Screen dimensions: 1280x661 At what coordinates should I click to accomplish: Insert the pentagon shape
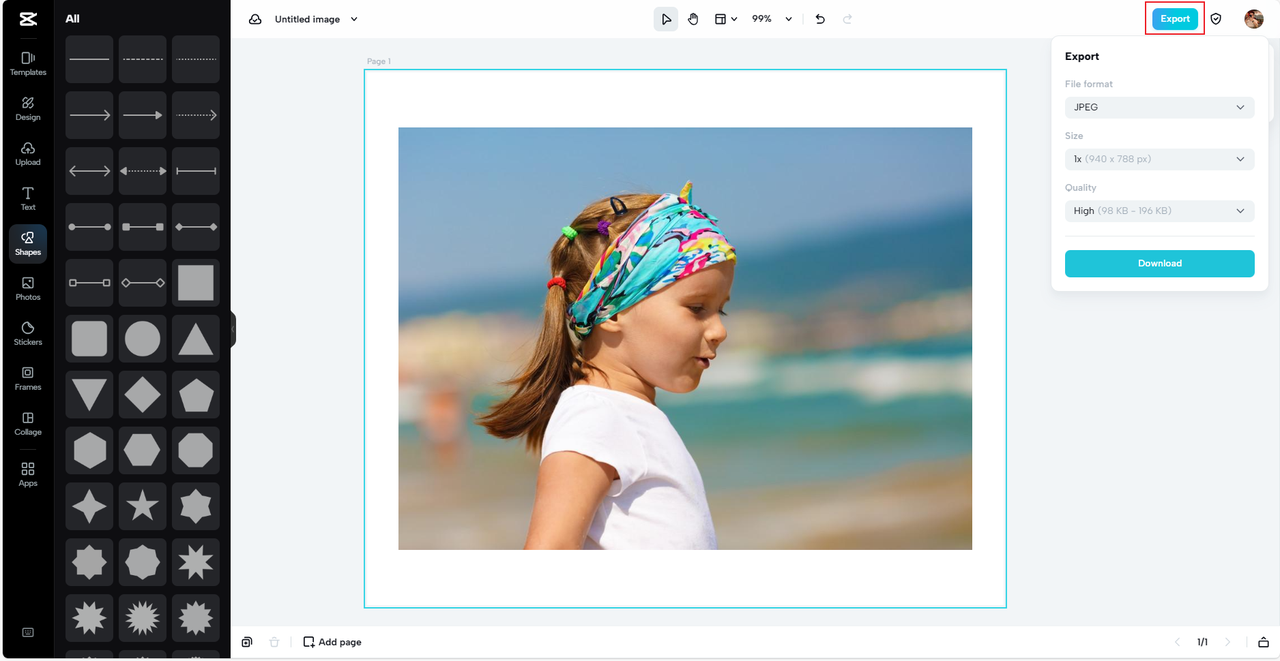[196, 395]
